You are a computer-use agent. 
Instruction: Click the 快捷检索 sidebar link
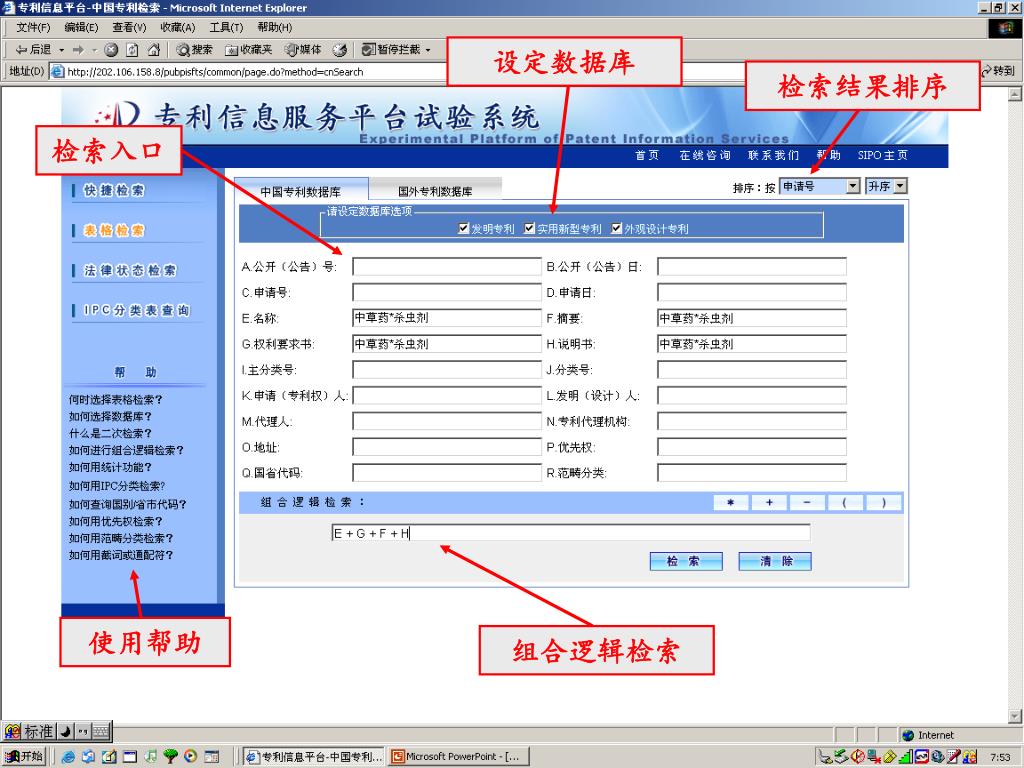click(114, 191)
